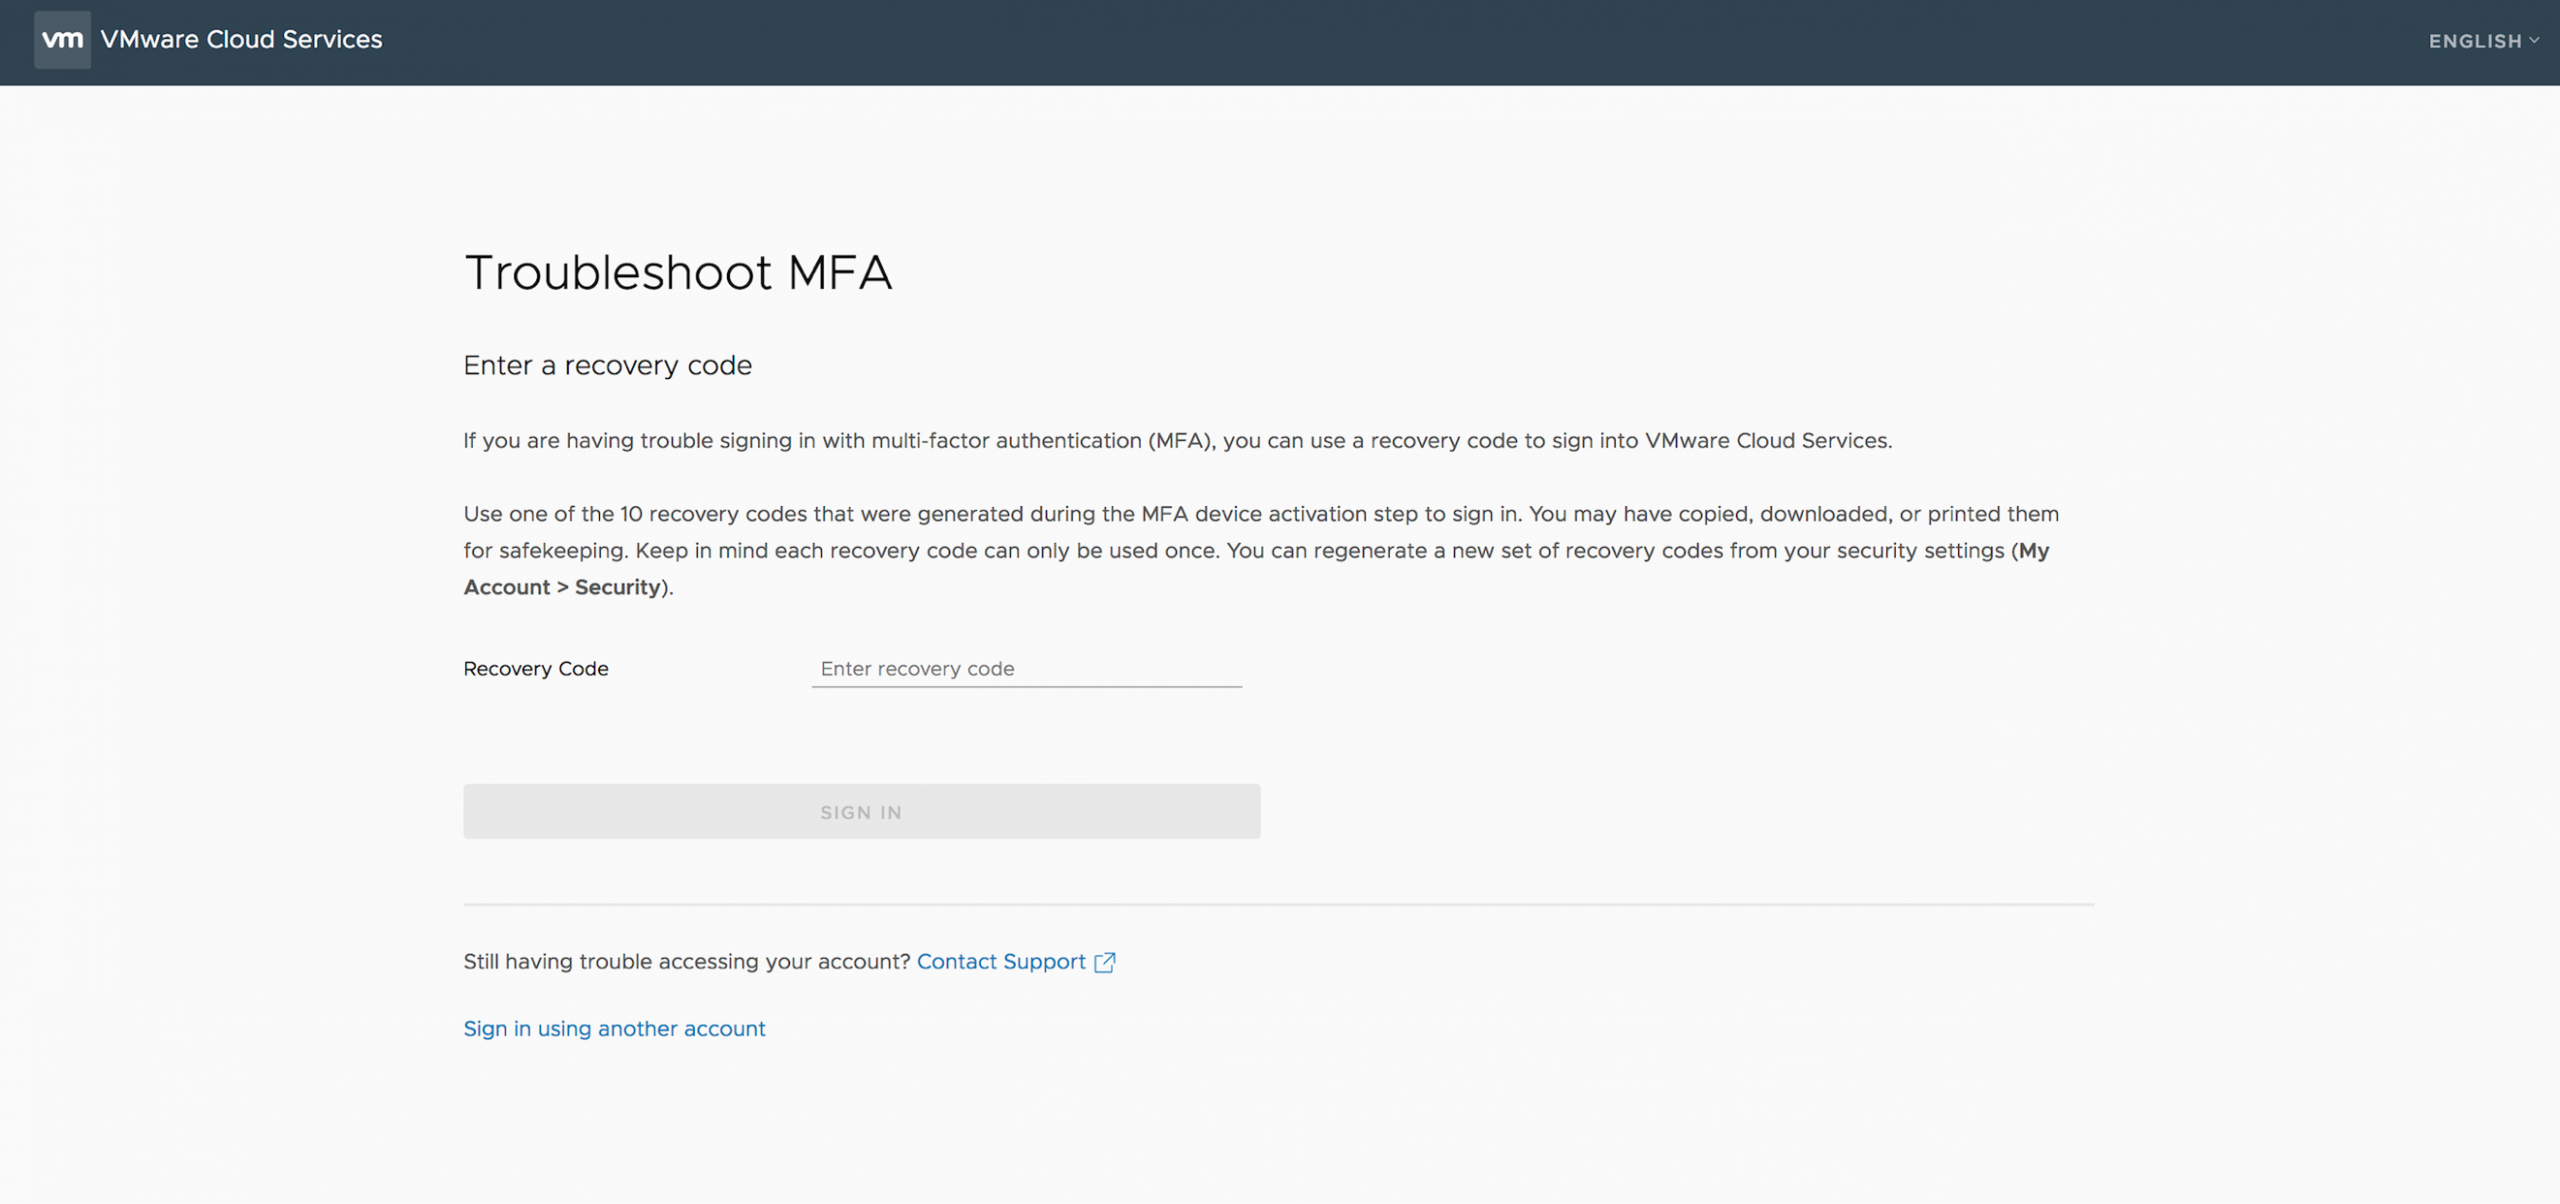Click the horizontal divider below SIGN IN
Screen dimensions: 2560x1204
pyautogui.click(x=1278, y=904)
